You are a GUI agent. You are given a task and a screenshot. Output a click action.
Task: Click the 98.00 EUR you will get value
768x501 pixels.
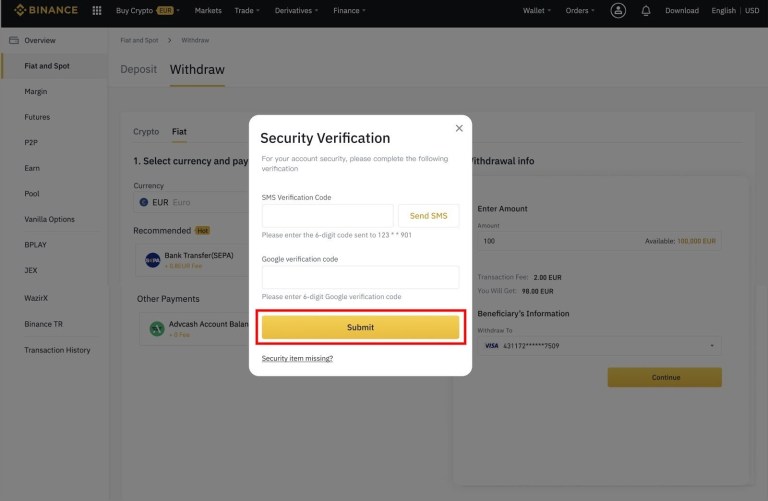(537, 291)
